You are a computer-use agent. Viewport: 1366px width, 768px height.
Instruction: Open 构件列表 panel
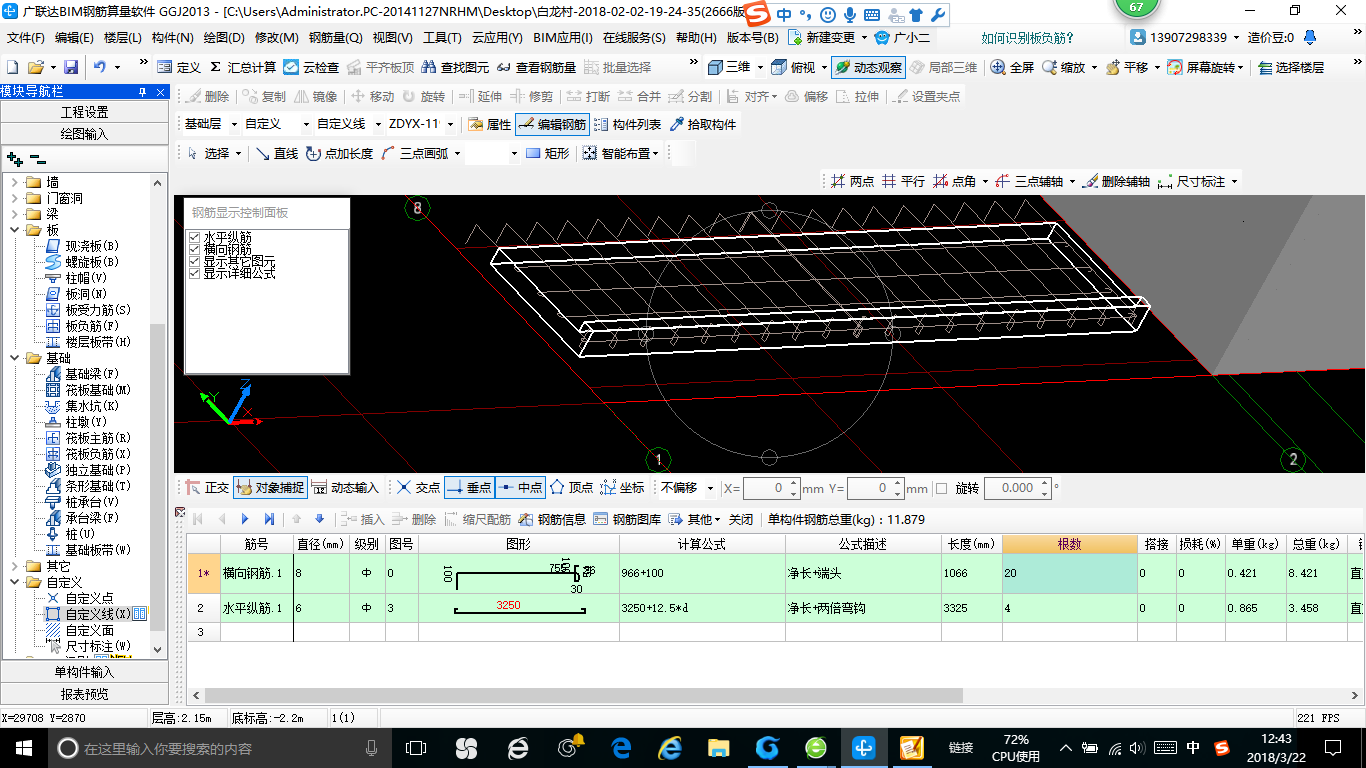click(x=627, y=125)
